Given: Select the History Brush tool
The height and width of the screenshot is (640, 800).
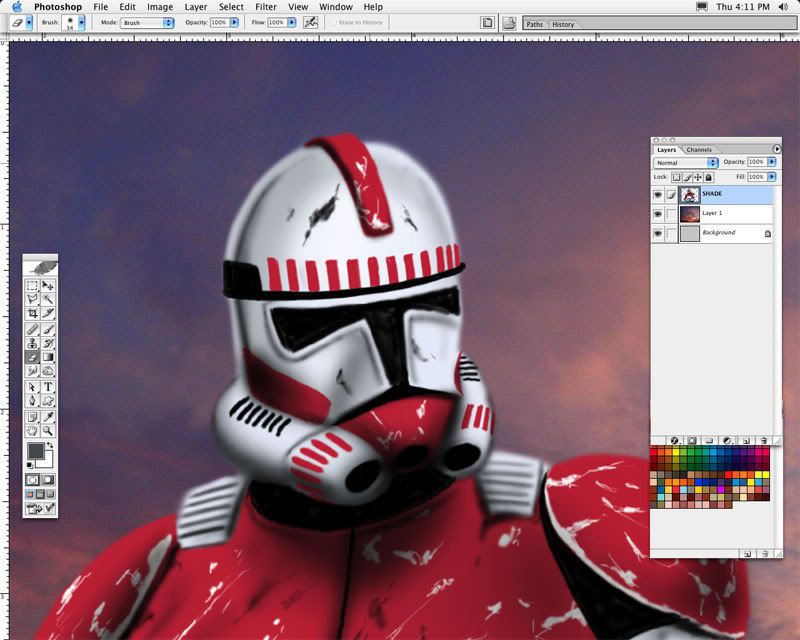Looking at the screenshot, I should click(48, 343).
